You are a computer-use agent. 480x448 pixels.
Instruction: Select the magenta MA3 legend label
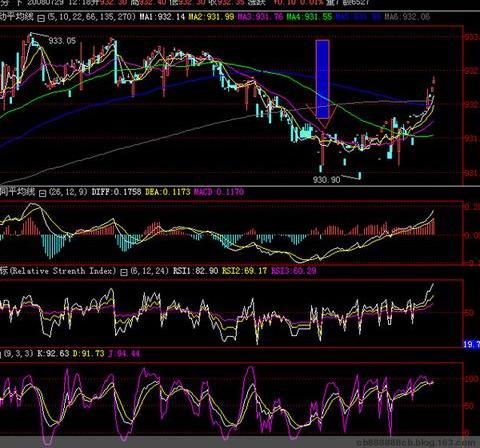click(x=260, y=17)
